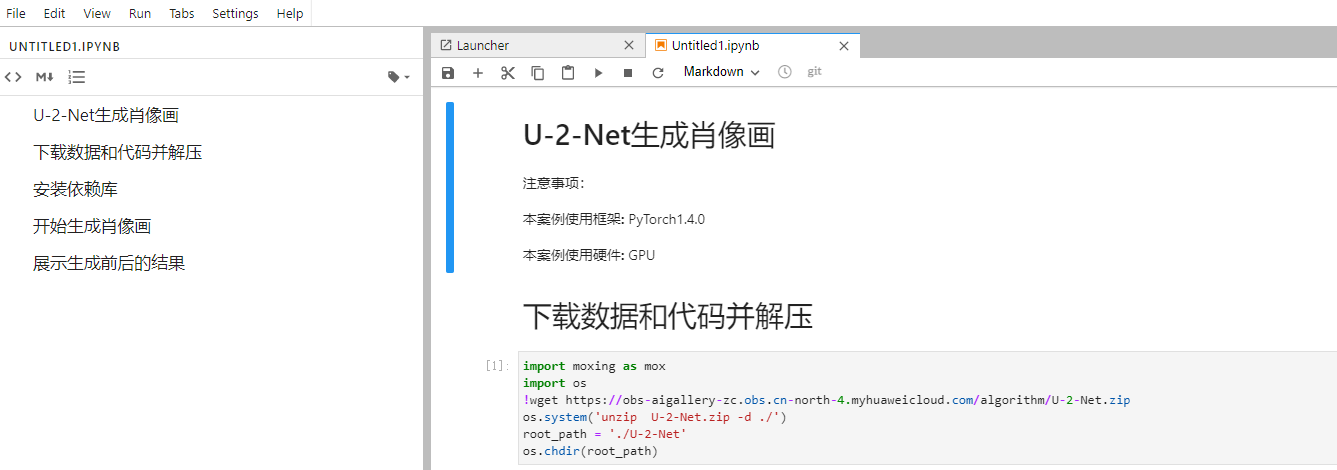1337x470 pixels.
Task: Click the U-2-Net生成肖像画 title in notebook
Action: [649, 136]
